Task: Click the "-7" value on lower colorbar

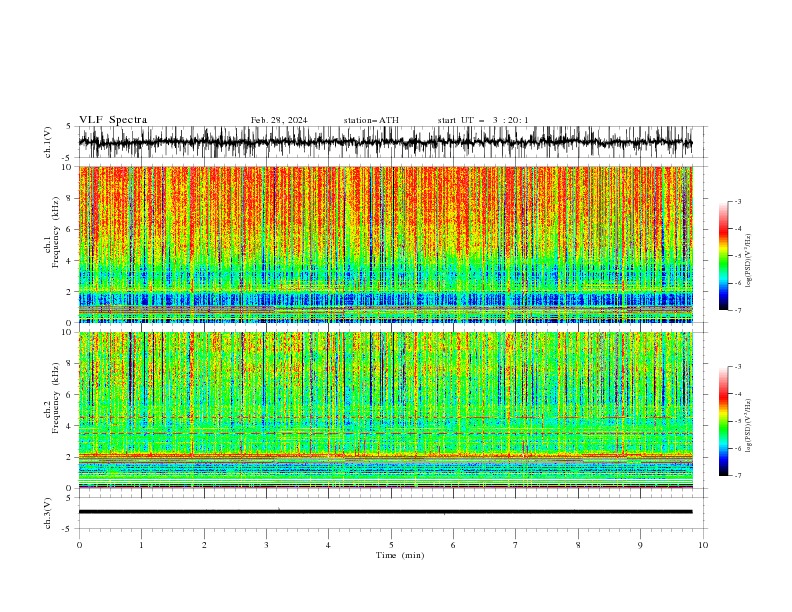Action: (737, 476)
